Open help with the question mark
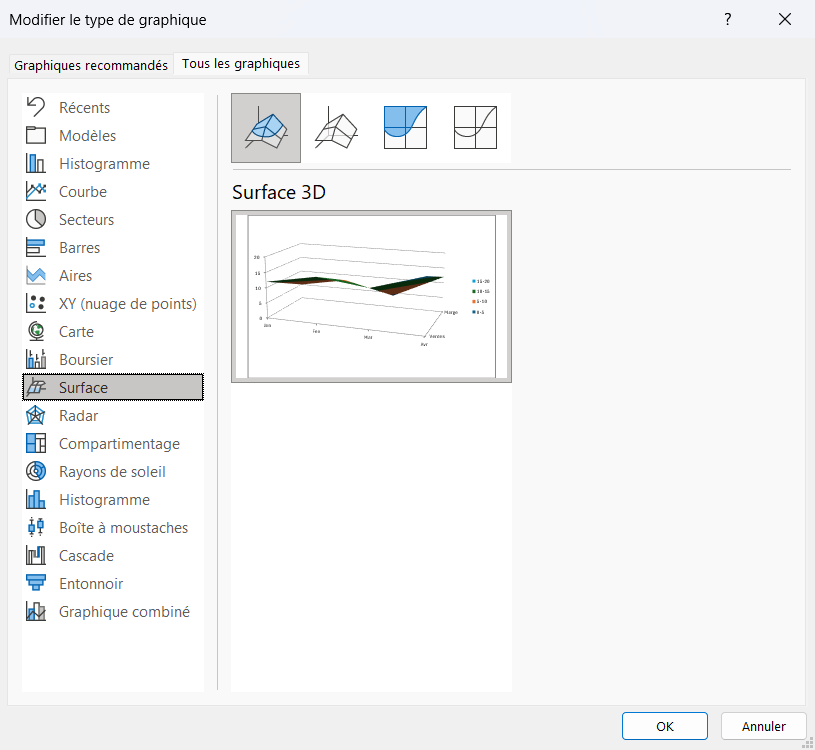 pyautogui.click(x=728, y=19)
